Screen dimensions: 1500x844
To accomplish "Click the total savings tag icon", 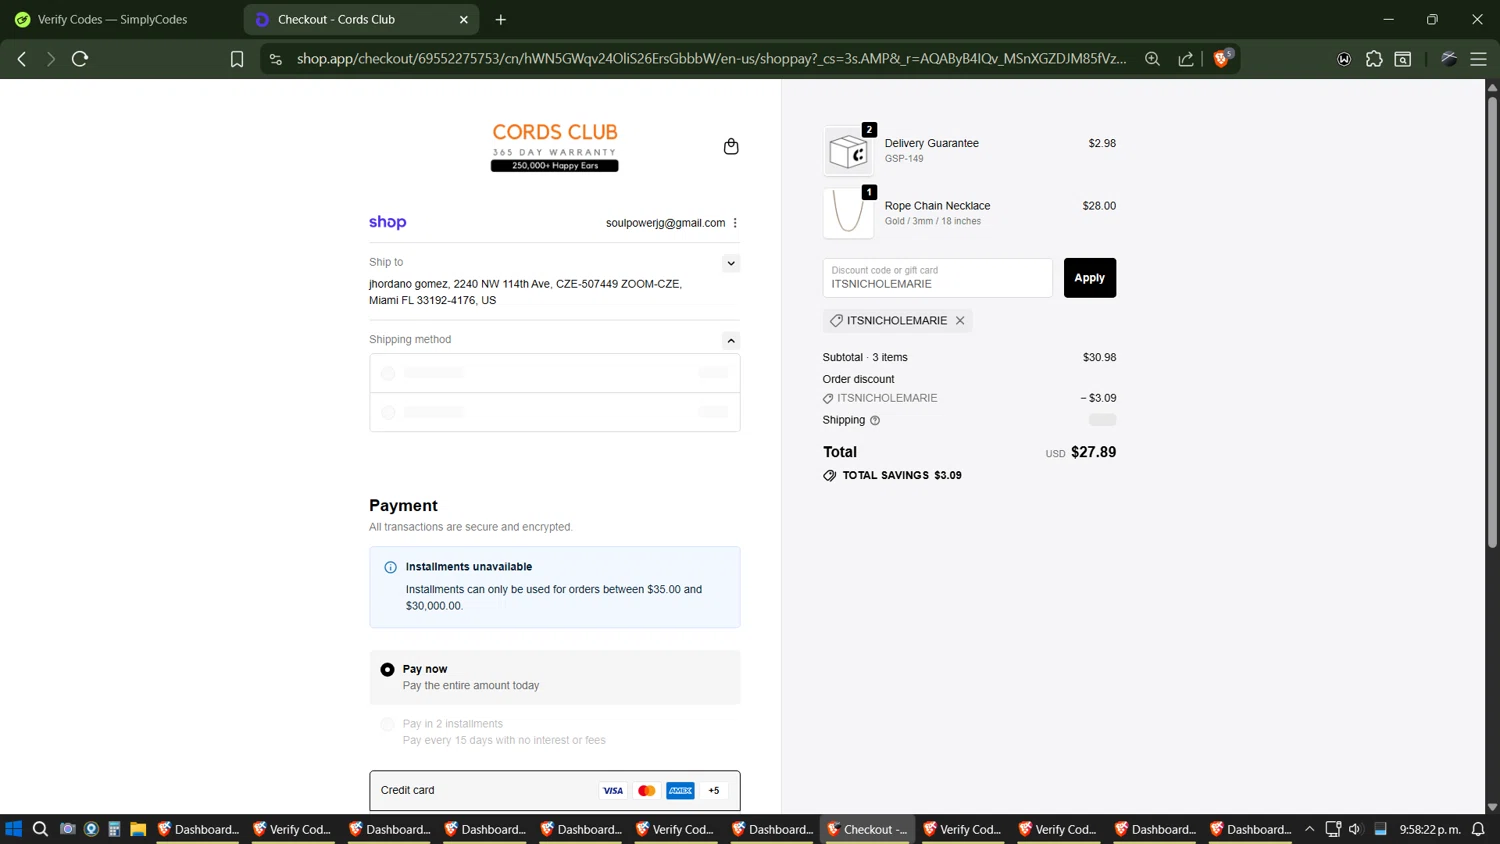I will pyautogui.click(x=829, y=476).
